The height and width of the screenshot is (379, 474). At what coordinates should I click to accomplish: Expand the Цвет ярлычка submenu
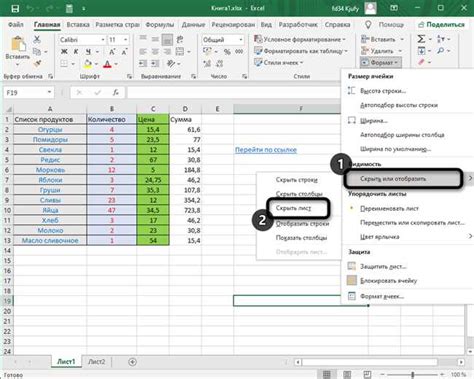point(407,237)
